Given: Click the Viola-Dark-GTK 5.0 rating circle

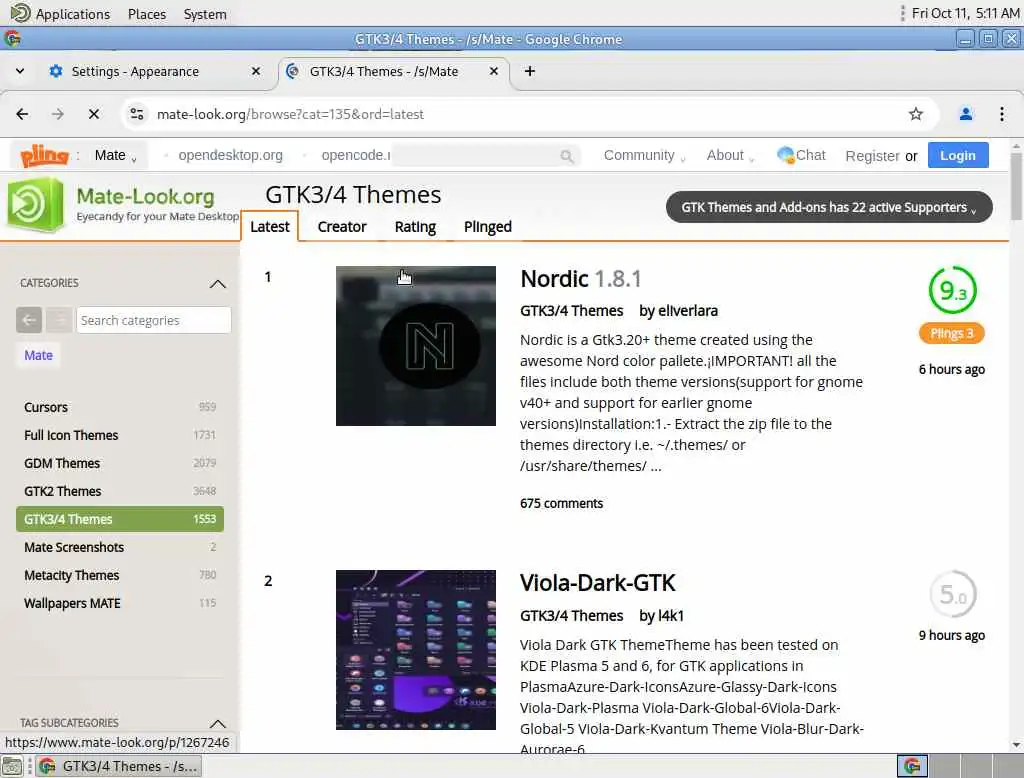Looking at the screenshot, I should [x=952, y=594].
